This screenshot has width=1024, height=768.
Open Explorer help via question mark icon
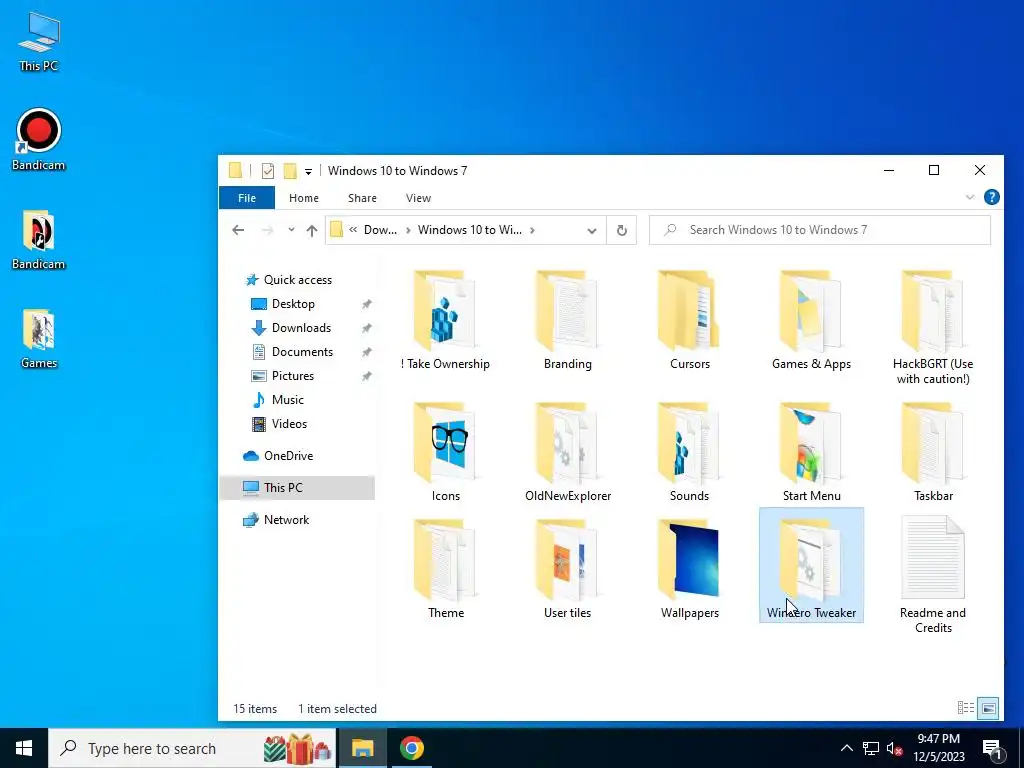pos(991,197)
